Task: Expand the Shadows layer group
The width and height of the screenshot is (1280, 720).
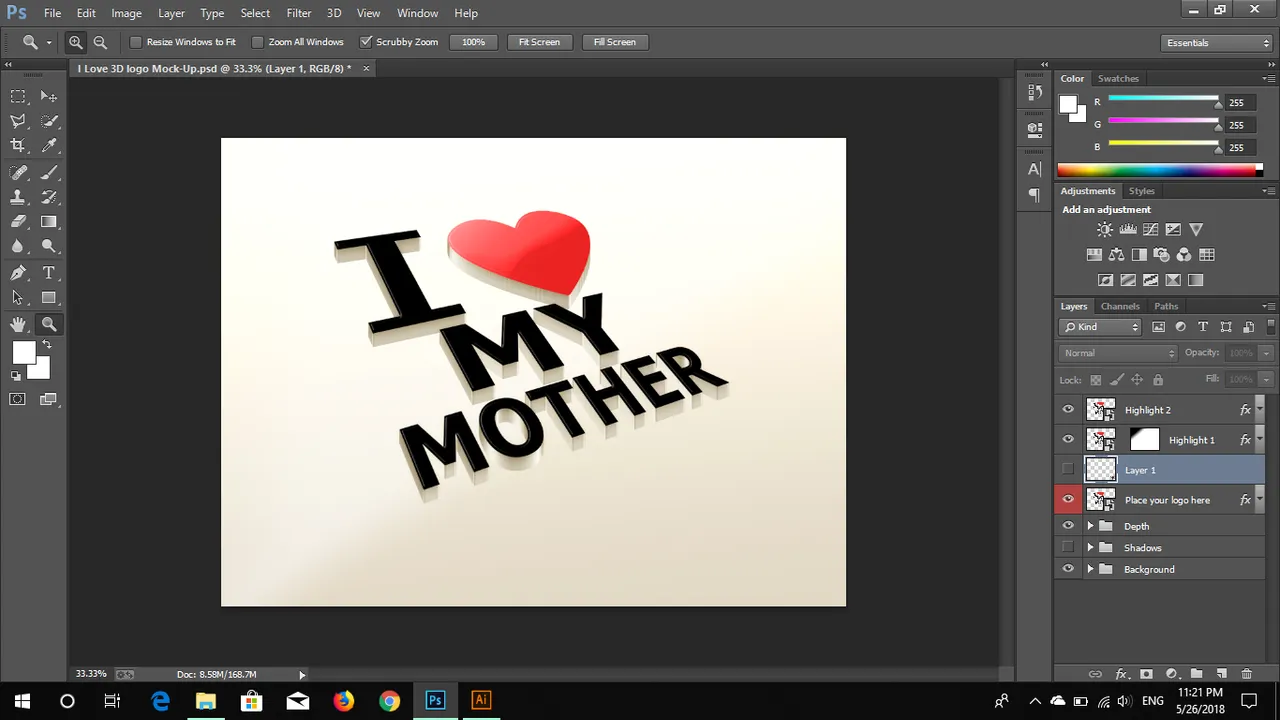Action: pyautogui.click(x=1090, y=547)
